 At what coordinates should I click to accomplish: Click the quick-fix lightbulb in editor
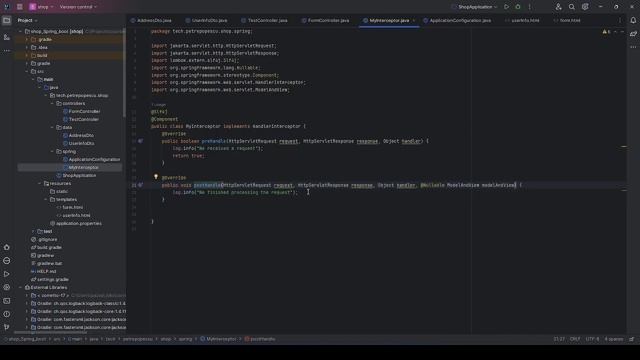click(x=156, y=177)
